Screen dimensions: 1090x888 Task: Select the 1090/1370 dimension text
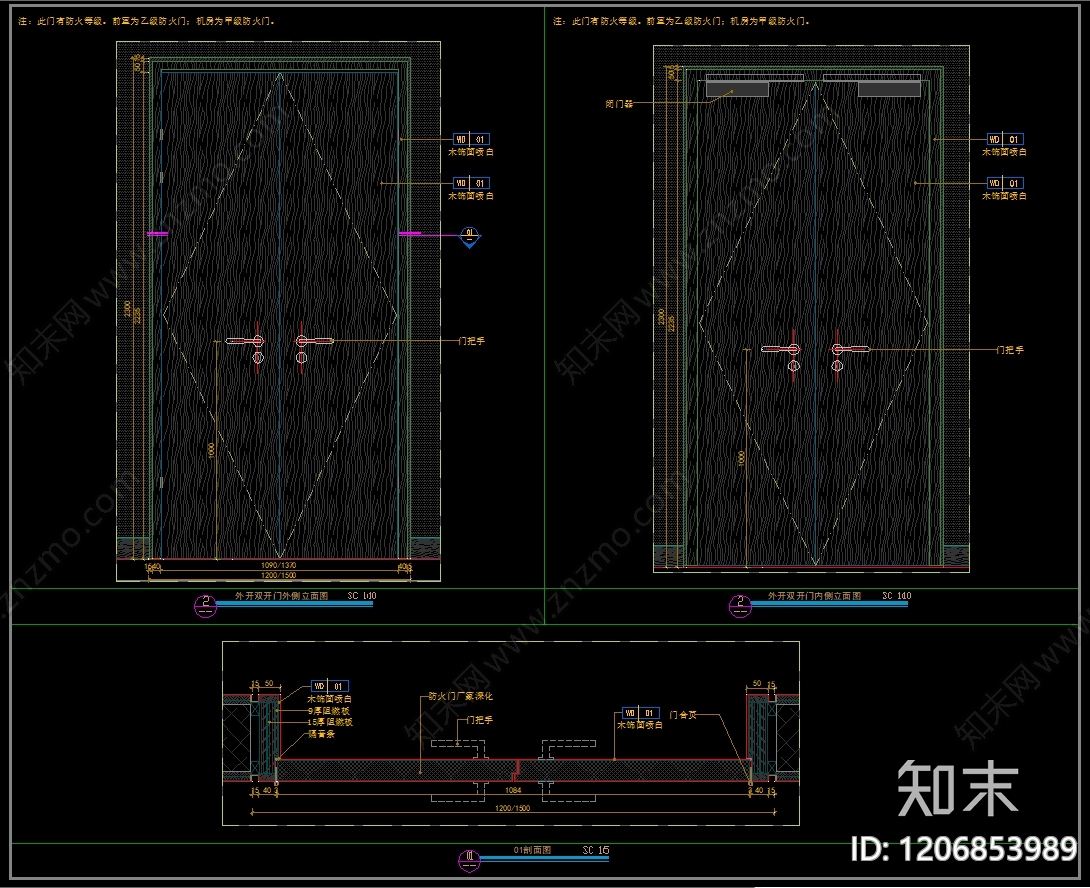tap(279, 565)
